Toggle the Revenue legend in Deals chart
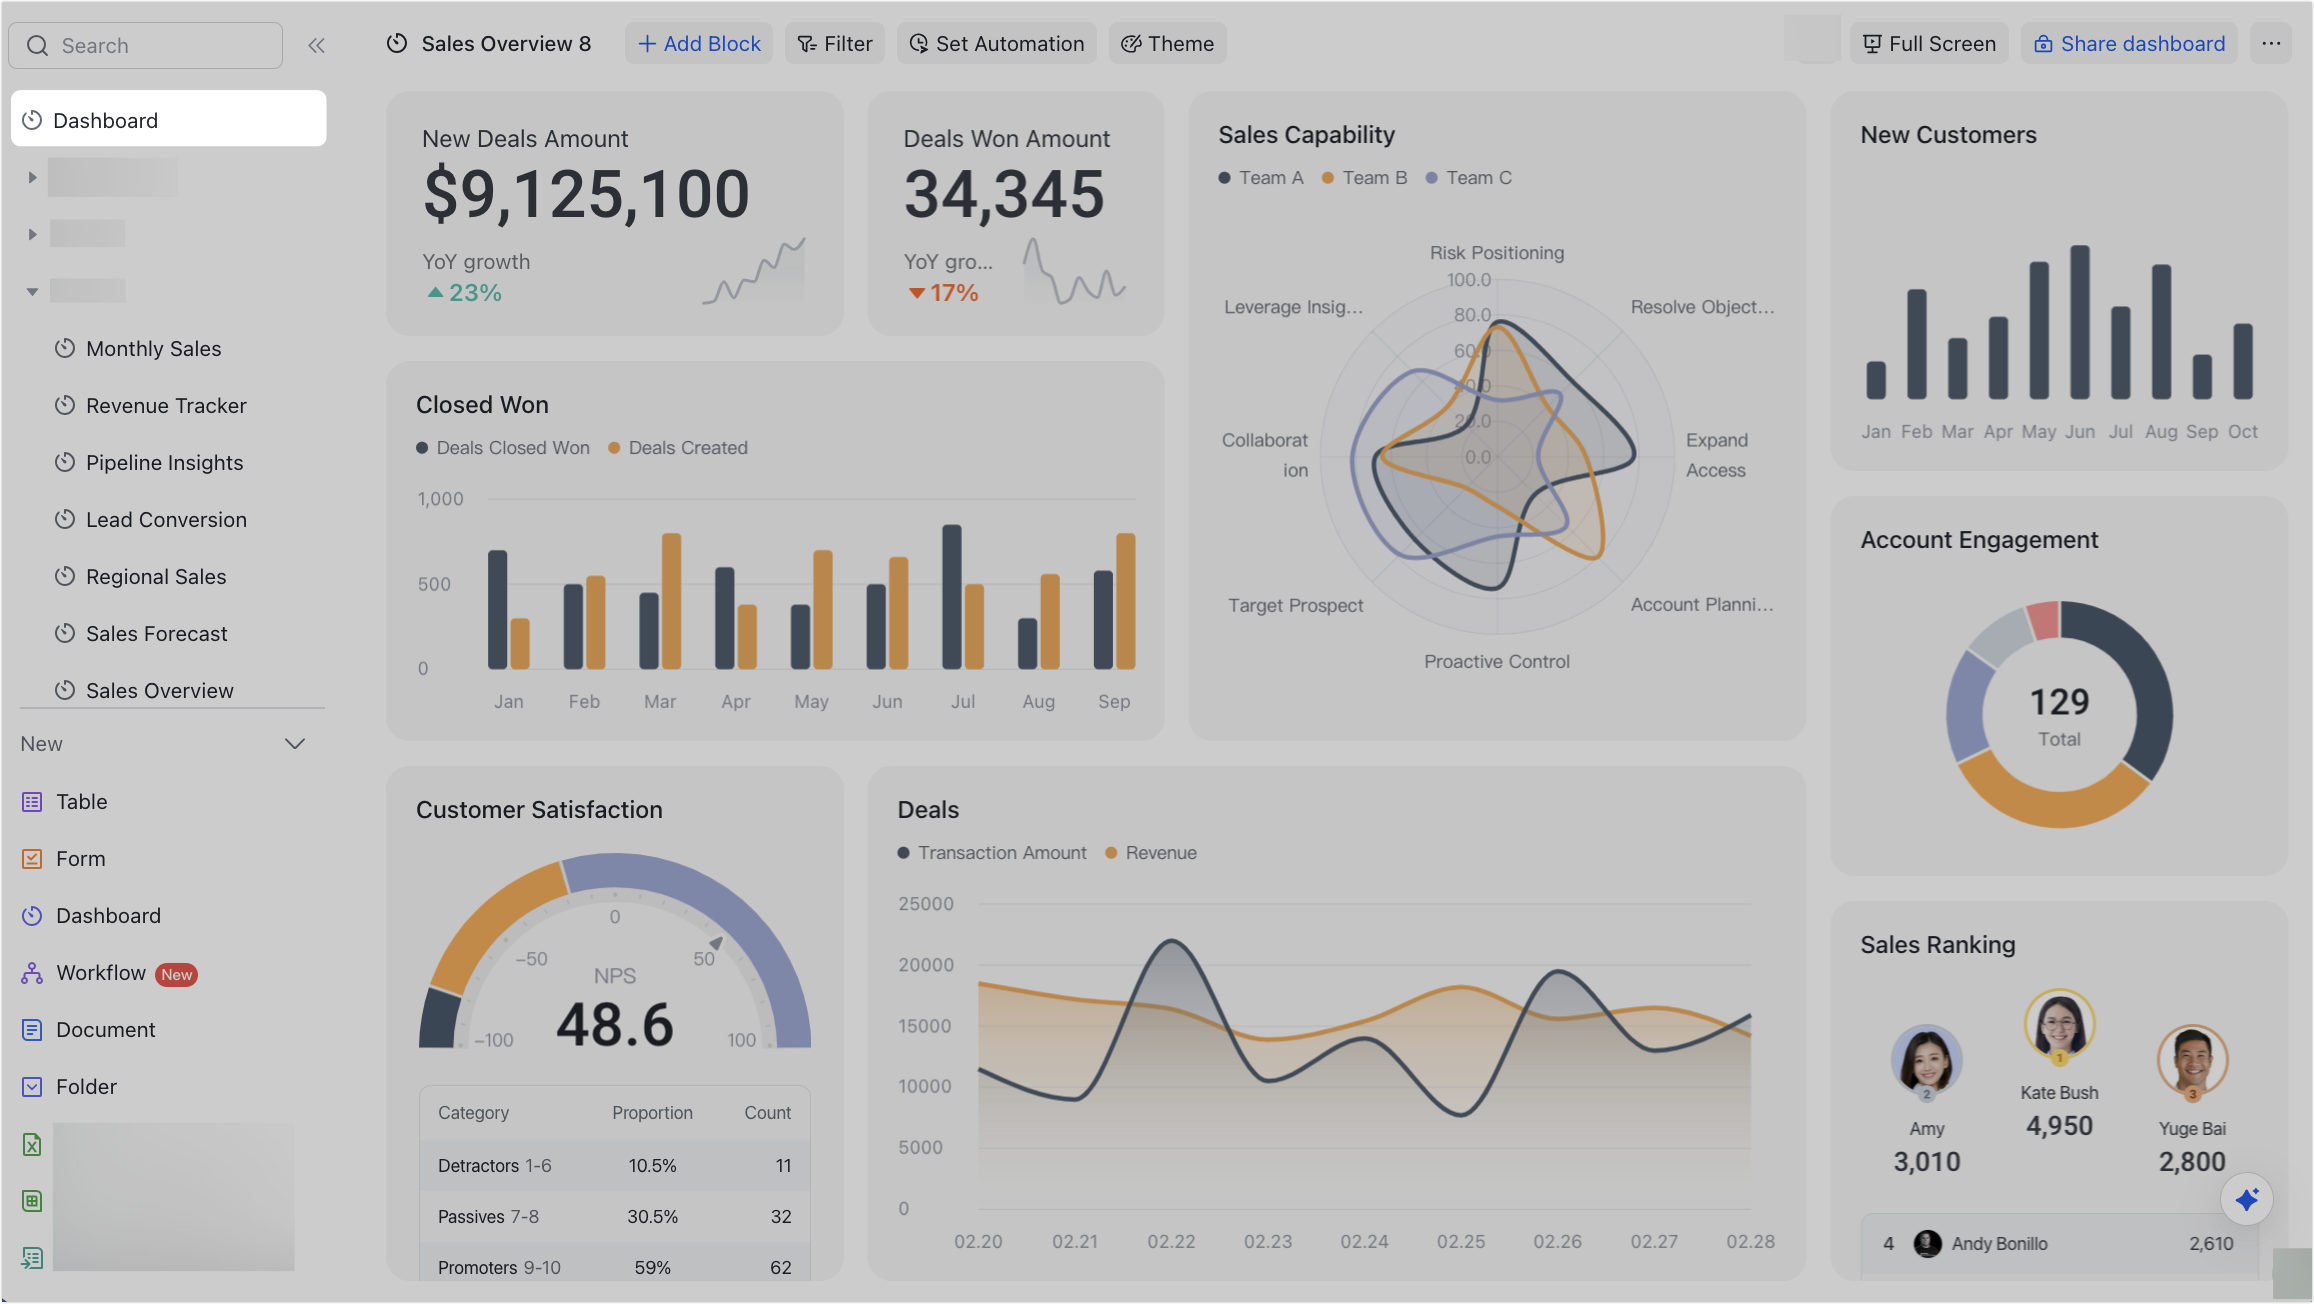 [x=1151, y=852]
